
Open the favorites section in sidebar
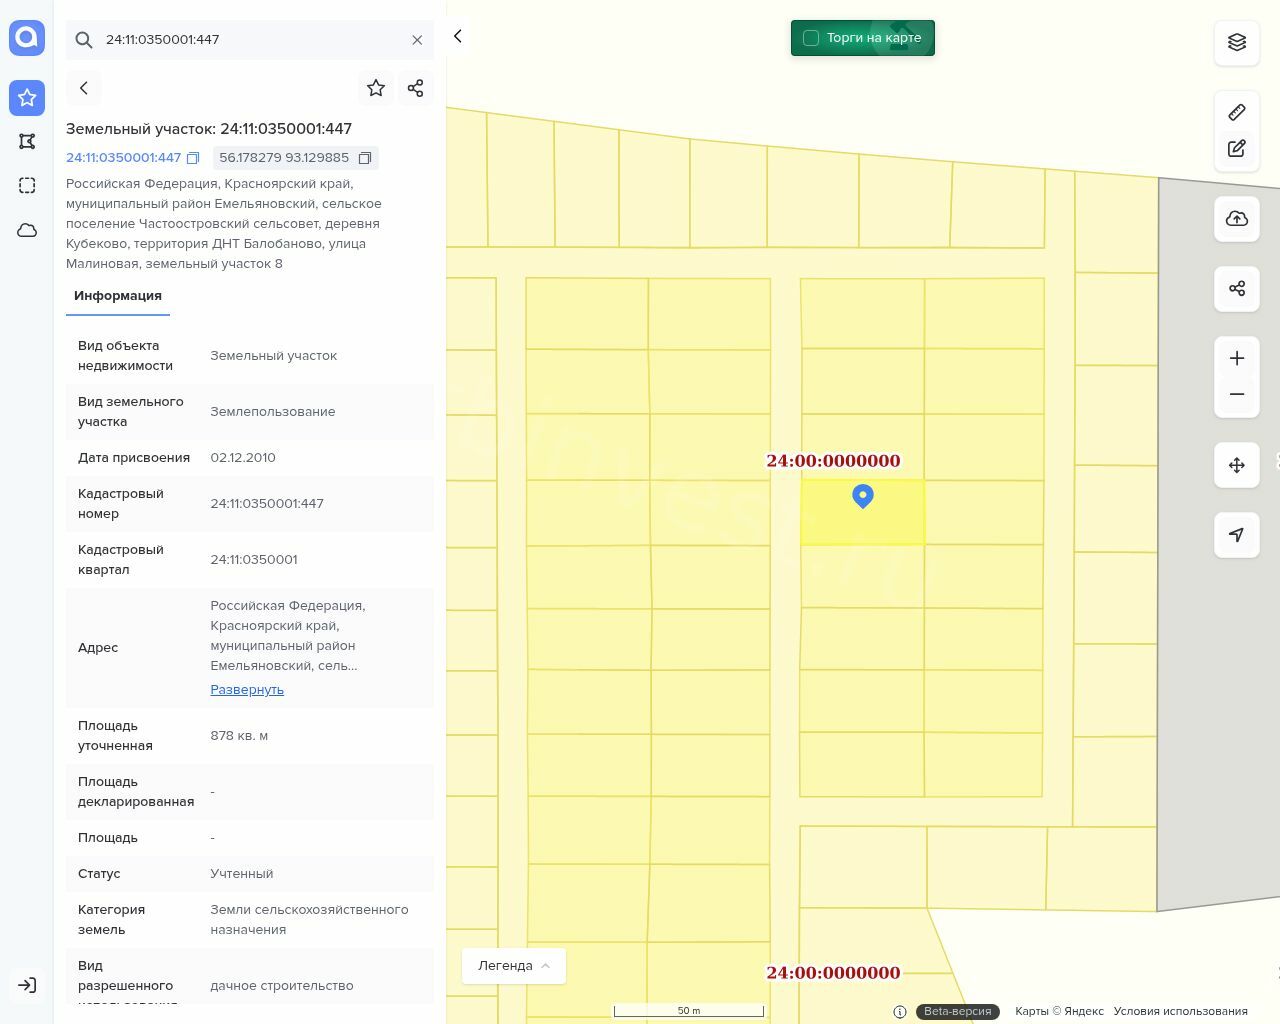click(x=27, y=97)
